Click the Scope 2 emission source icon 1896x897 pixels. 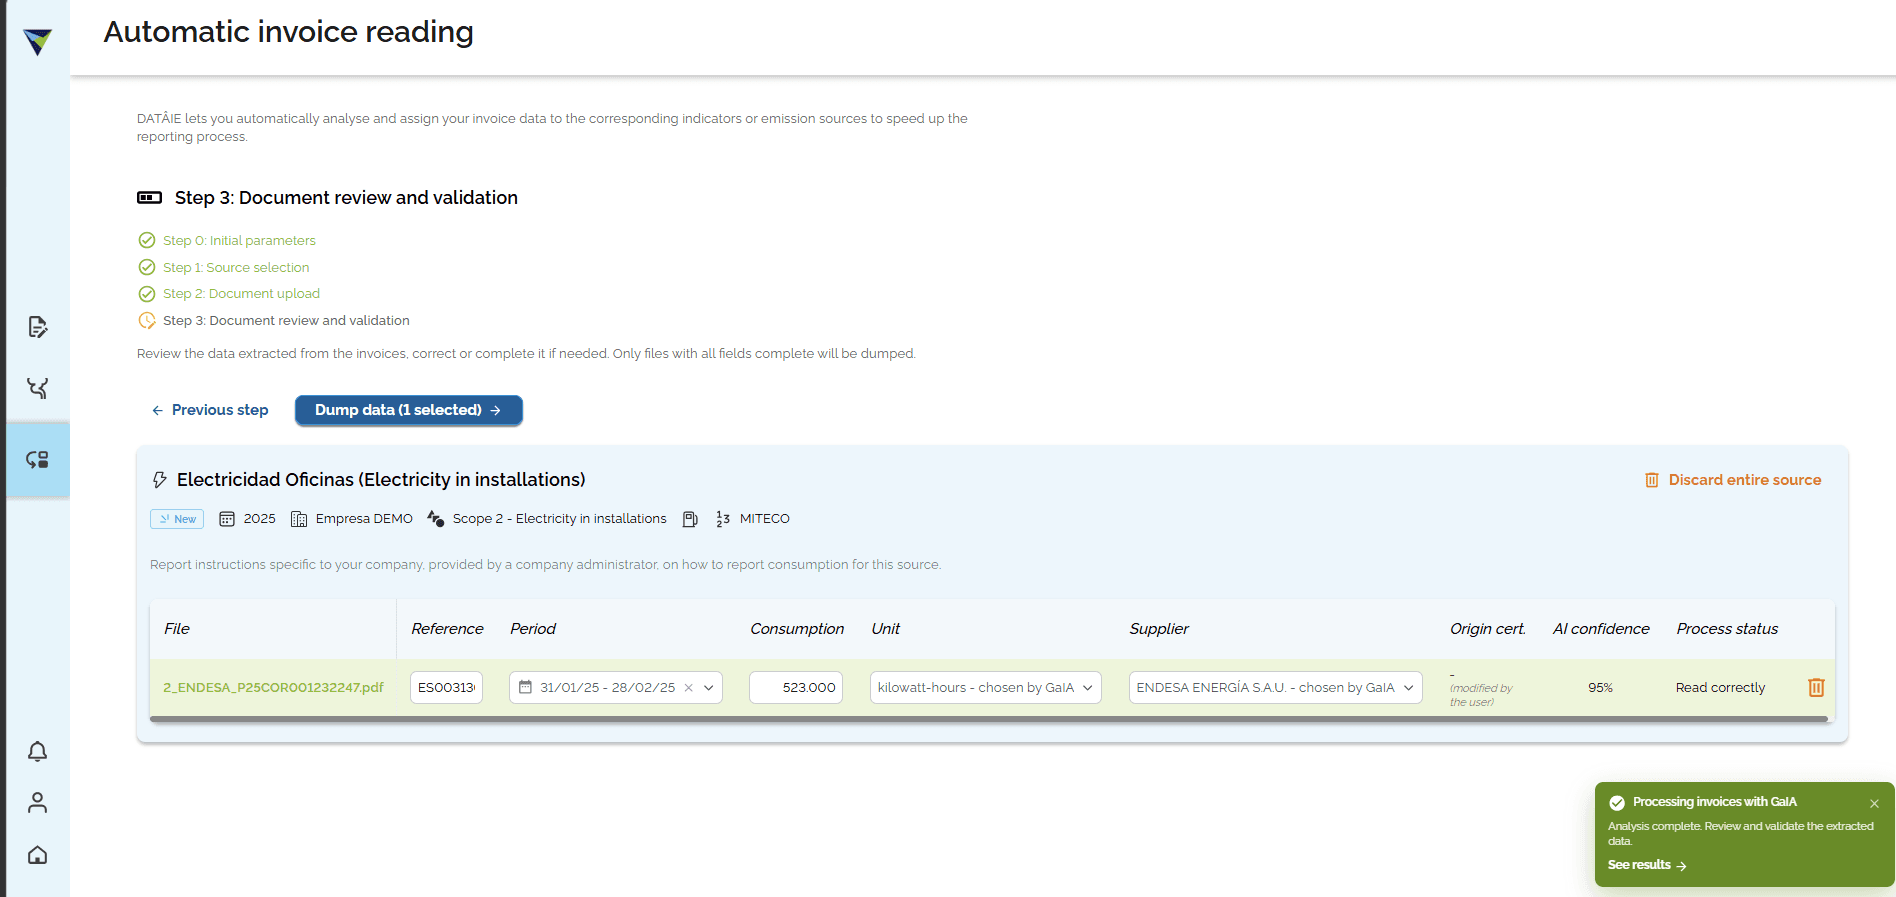point(436,518)
